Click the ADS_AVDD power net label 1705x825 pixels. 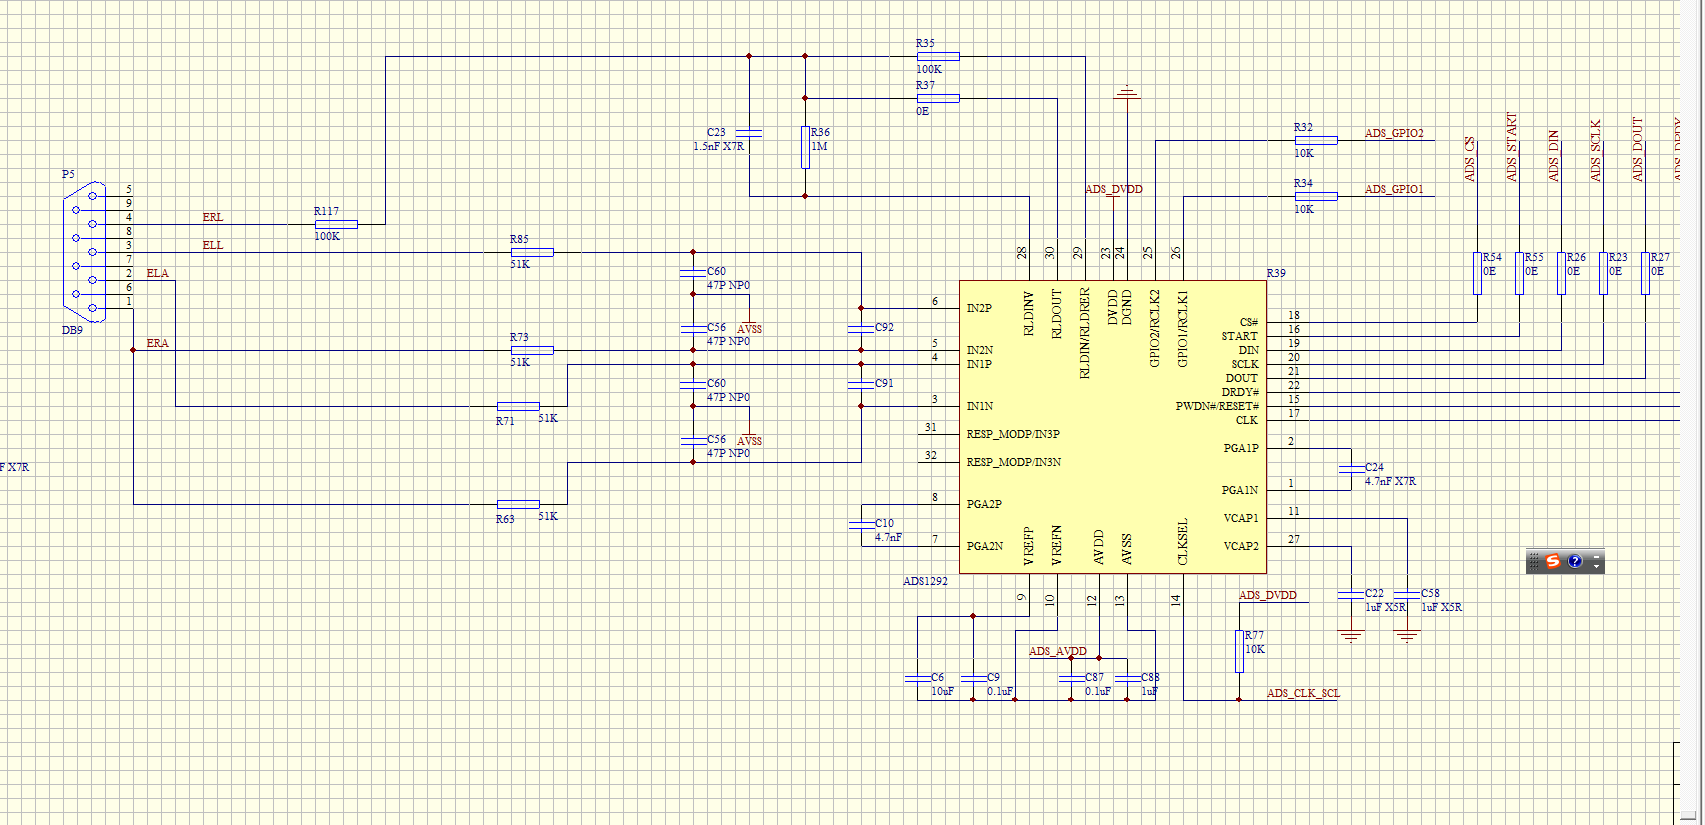tap(1057, 651)
